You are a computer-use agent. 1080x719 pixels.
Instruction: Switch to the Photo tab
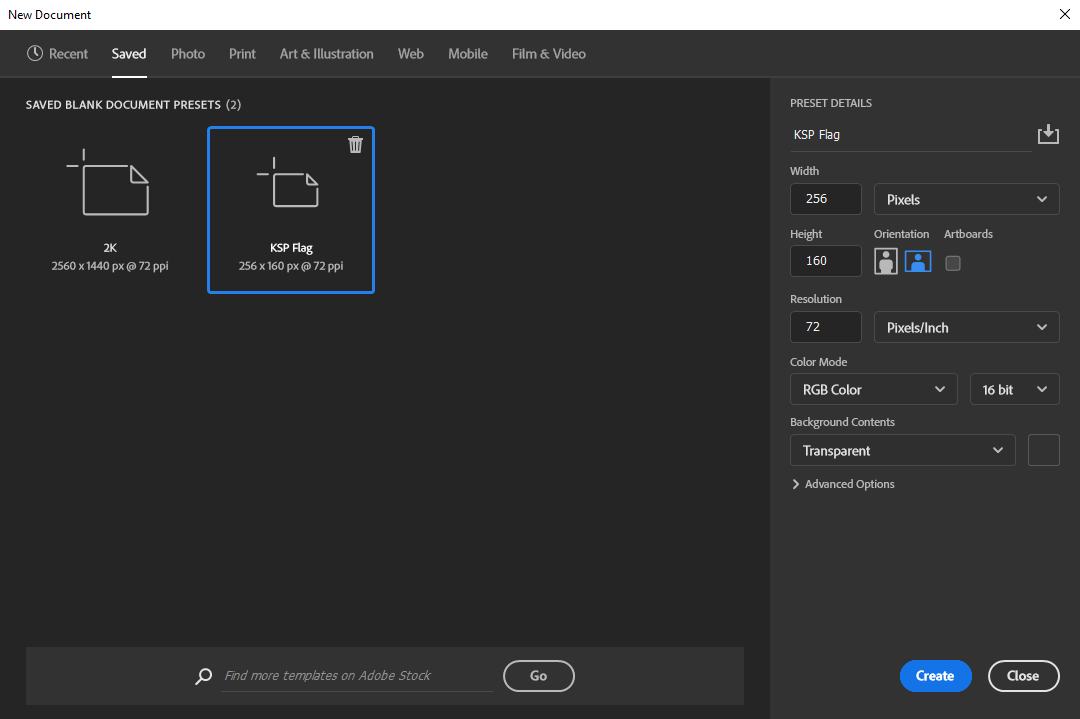188,54
